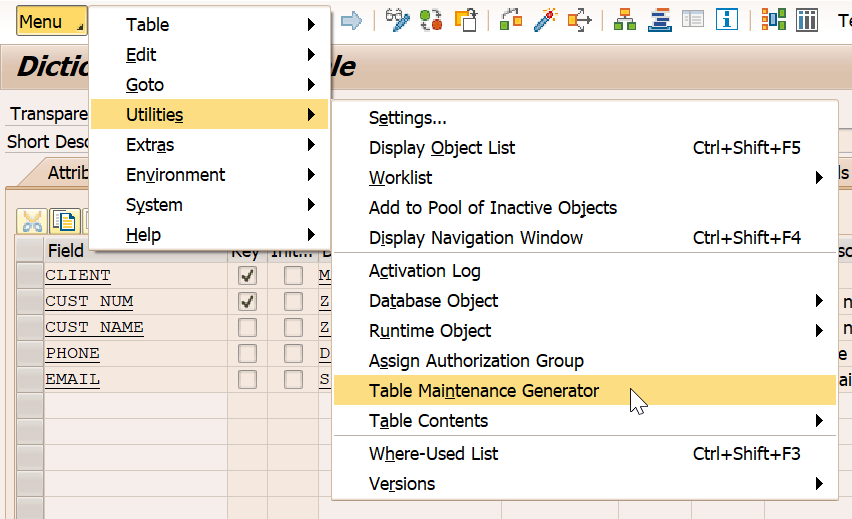Choose Table Maintenance Generator from the Utilities menu
The image size is (852, 519).
tap(585, 391)
